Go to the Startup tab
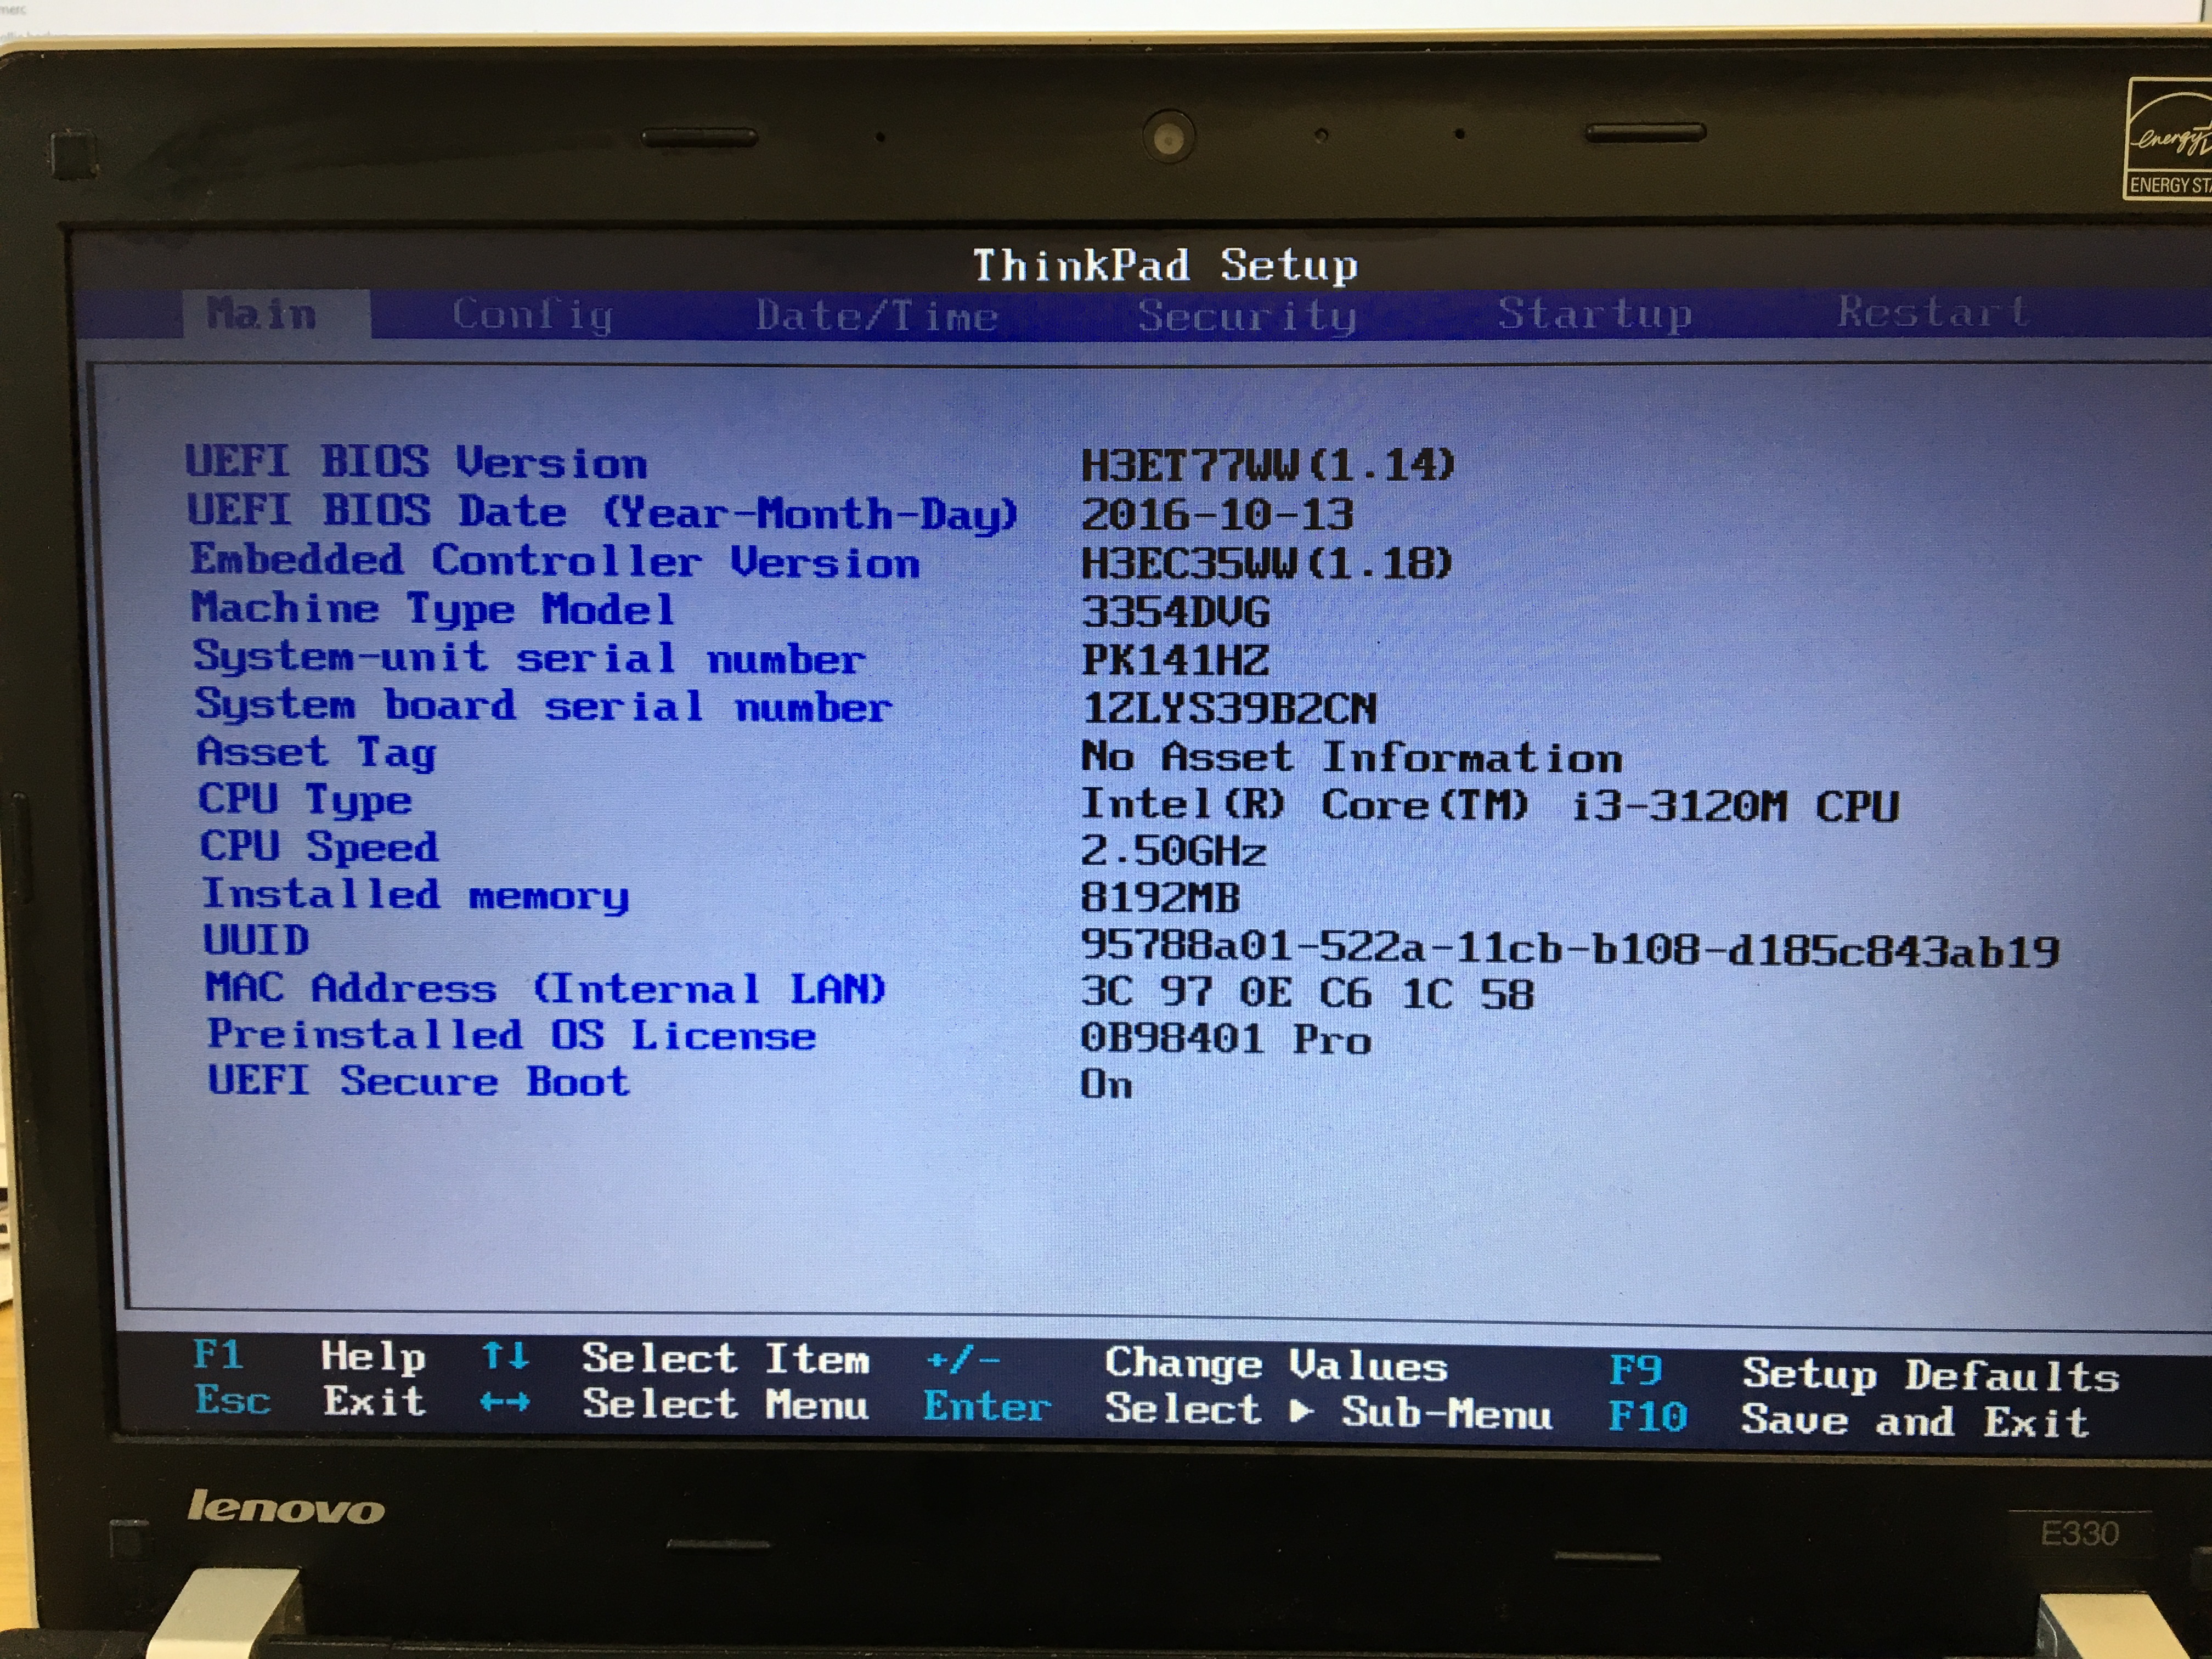Image resolution: width=2212 pixels, height=1659 pixels. click(x=1595, y=314)
